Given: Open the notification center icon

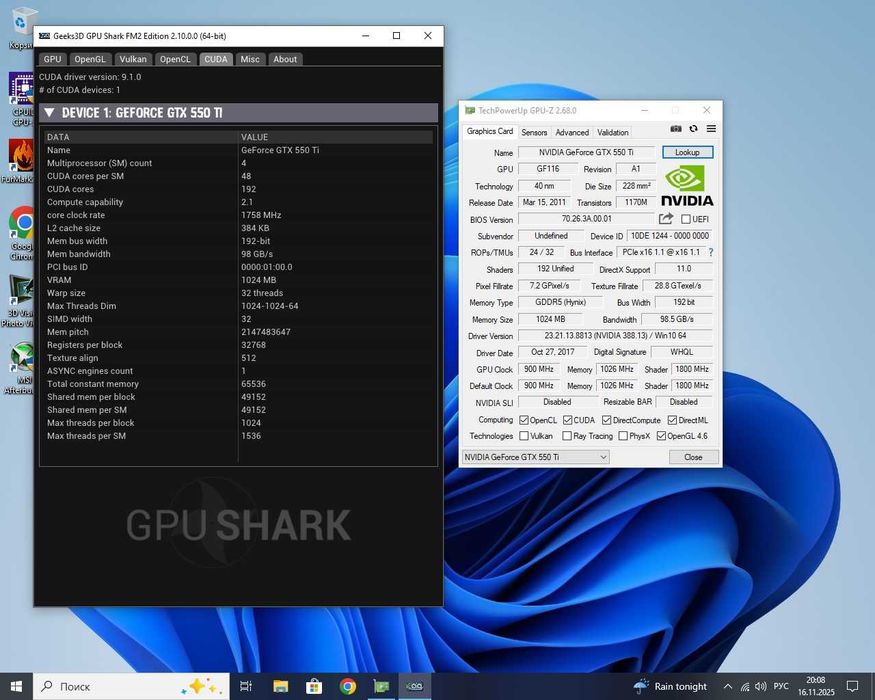Looking at the screenshot, I should tap(852, 686).
